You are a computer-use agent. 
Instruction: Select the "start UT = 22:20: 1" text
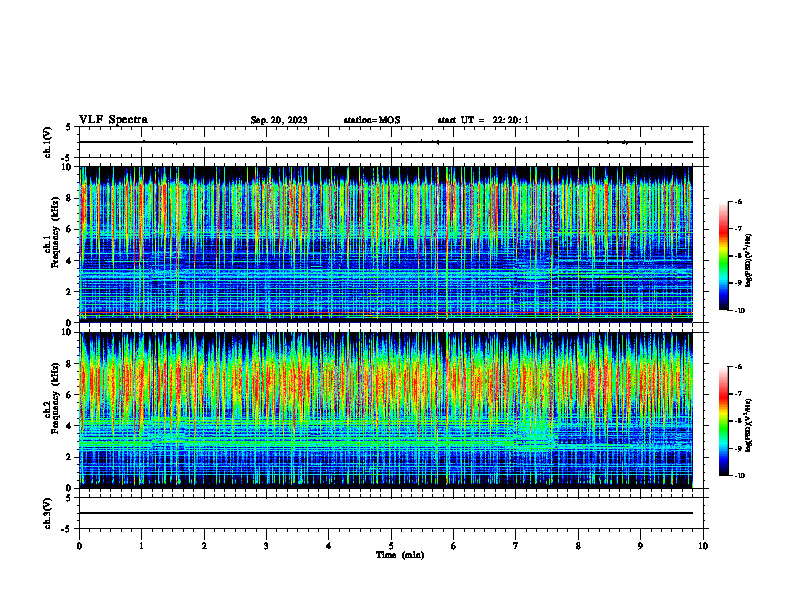(x=483, y=120)
